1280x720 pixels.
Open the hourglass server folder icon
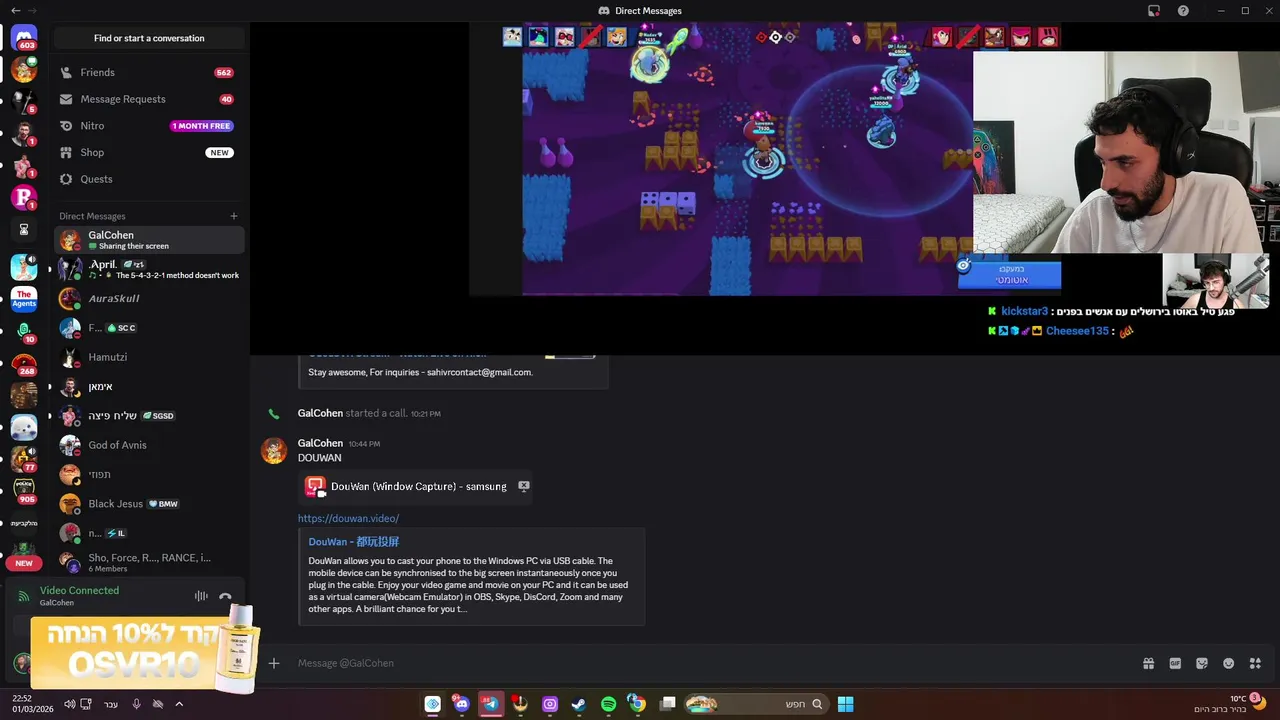click(x=24, y=229)
